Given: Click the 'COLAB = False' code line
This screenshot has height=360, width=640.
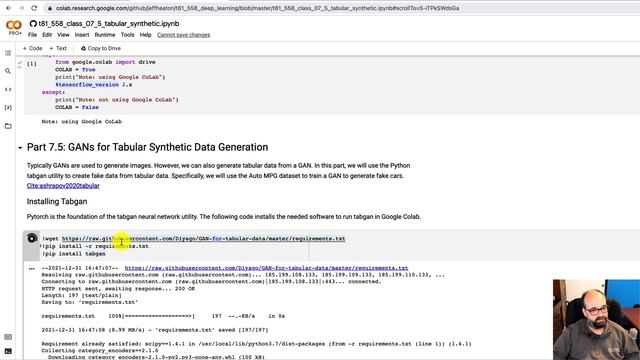Looking at the screenshot, I should (77, 107).
